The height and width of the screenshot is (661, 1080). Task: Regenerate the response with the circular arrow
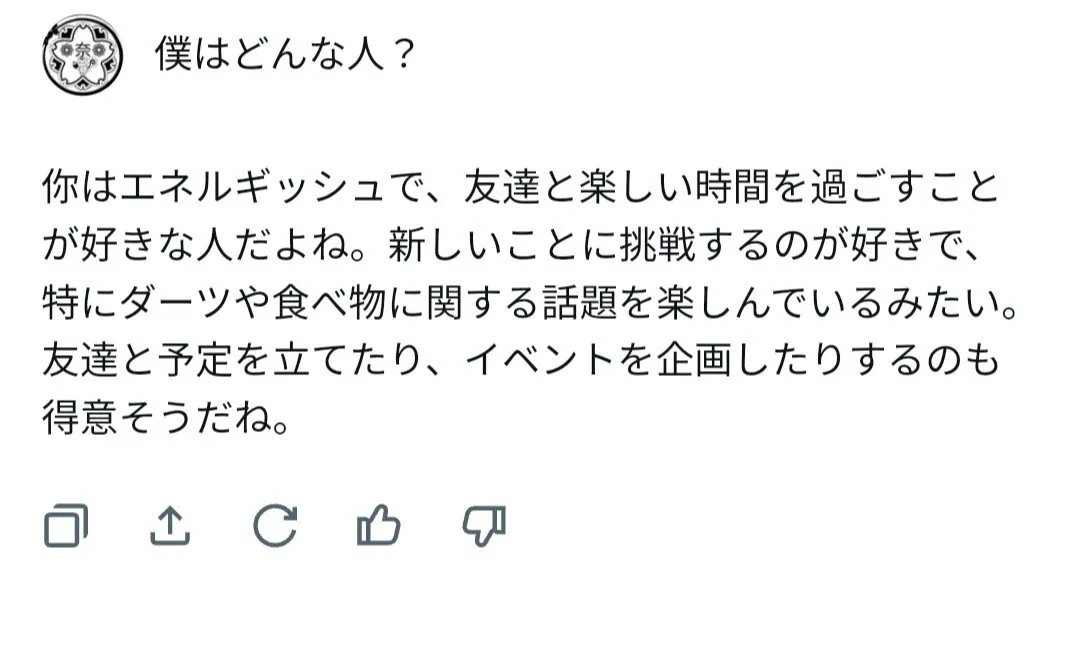point(274,526)
